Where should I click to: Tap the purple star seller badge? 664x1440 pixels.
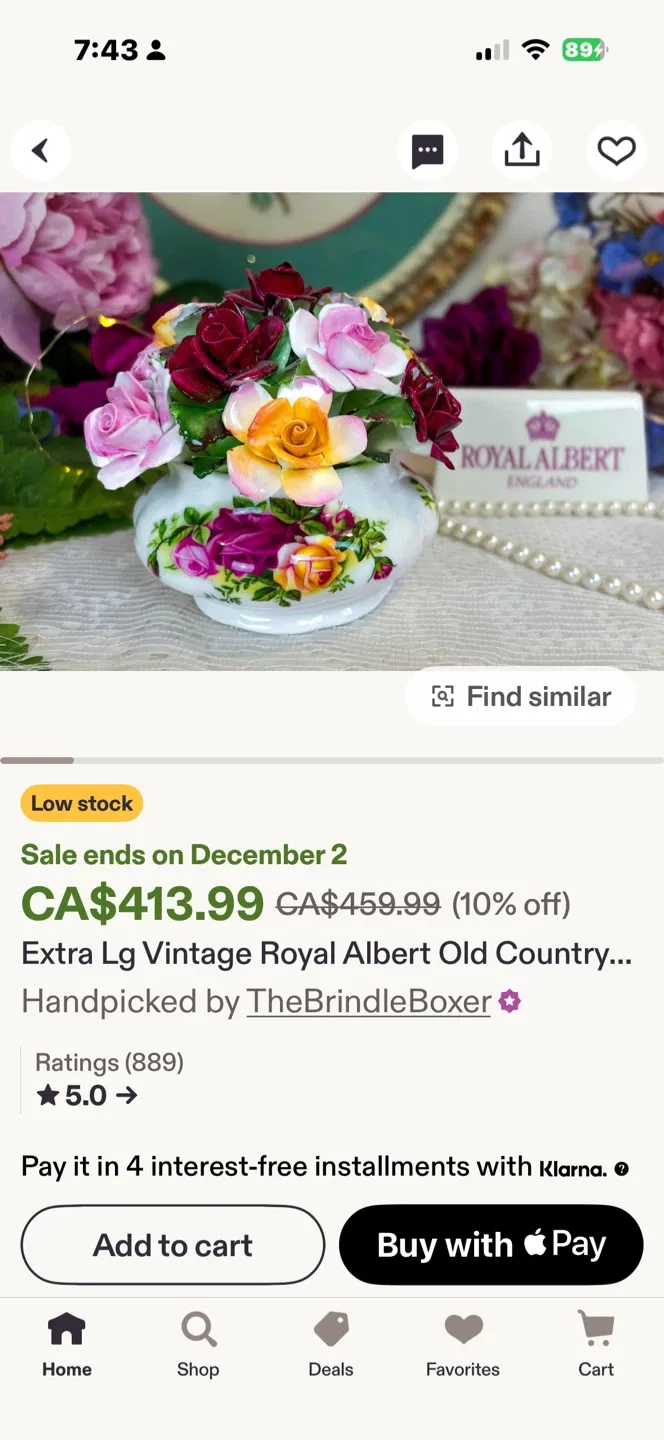509,1001
